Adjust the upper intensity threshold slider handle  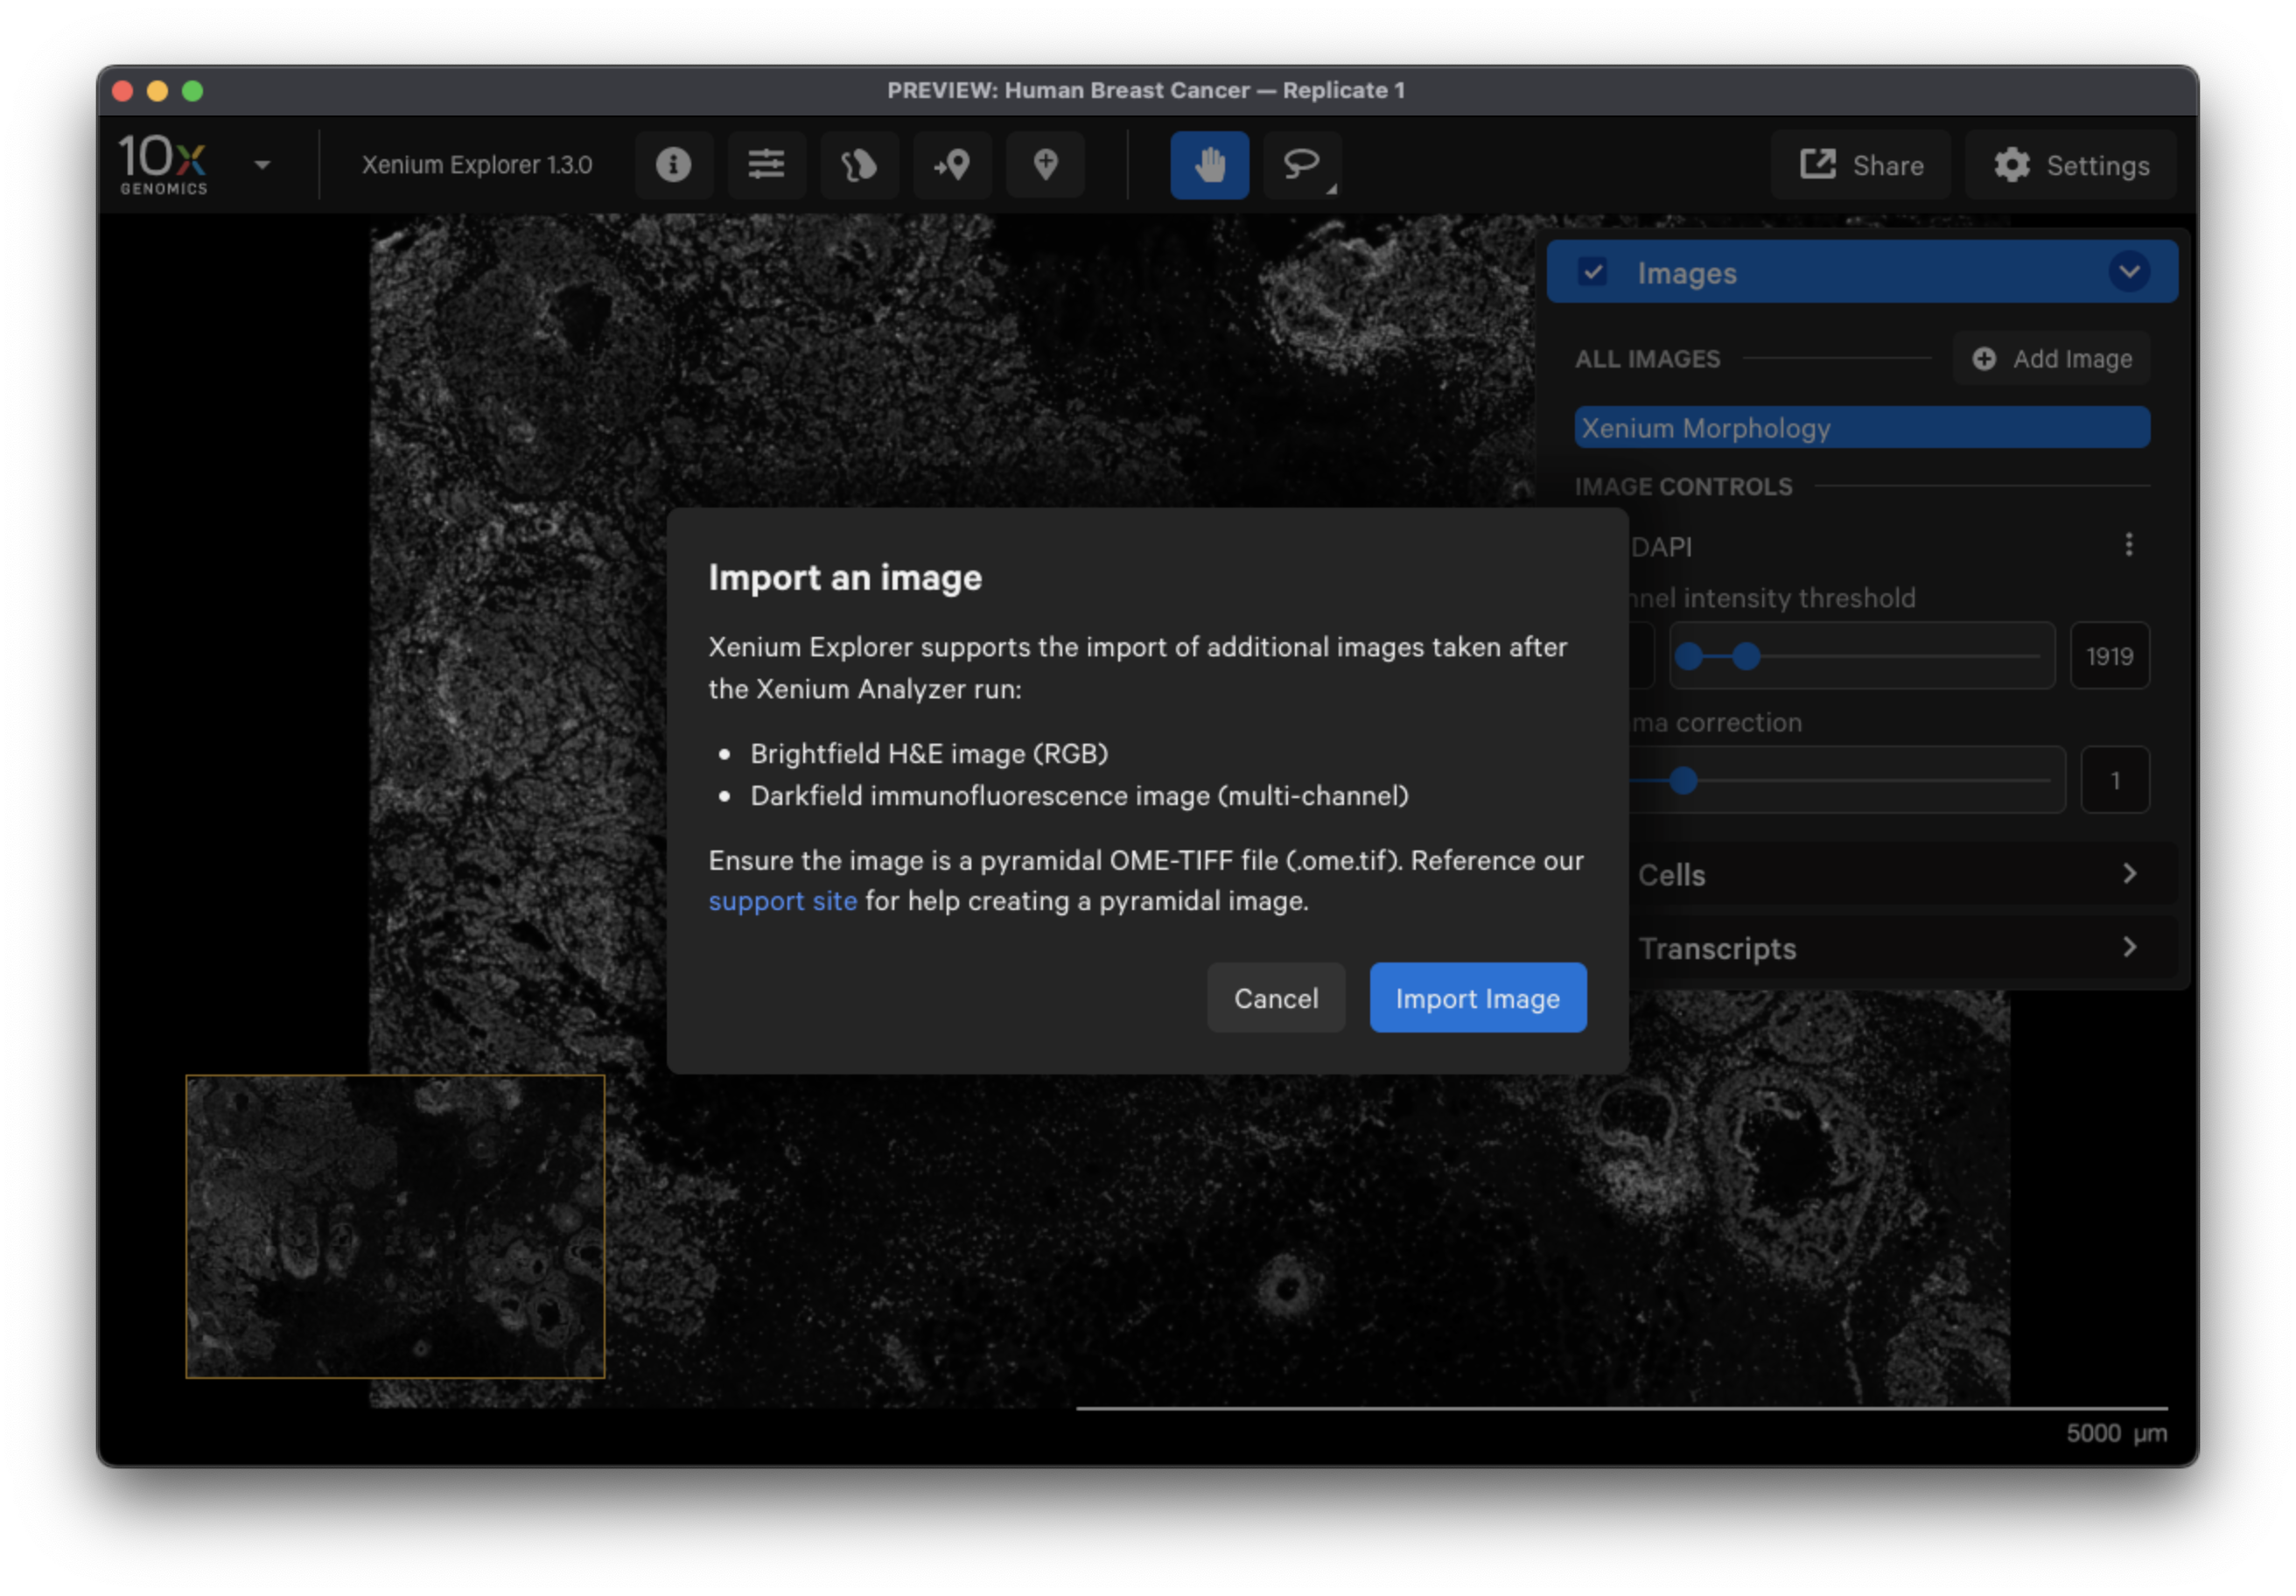[x=1746, y=656]
